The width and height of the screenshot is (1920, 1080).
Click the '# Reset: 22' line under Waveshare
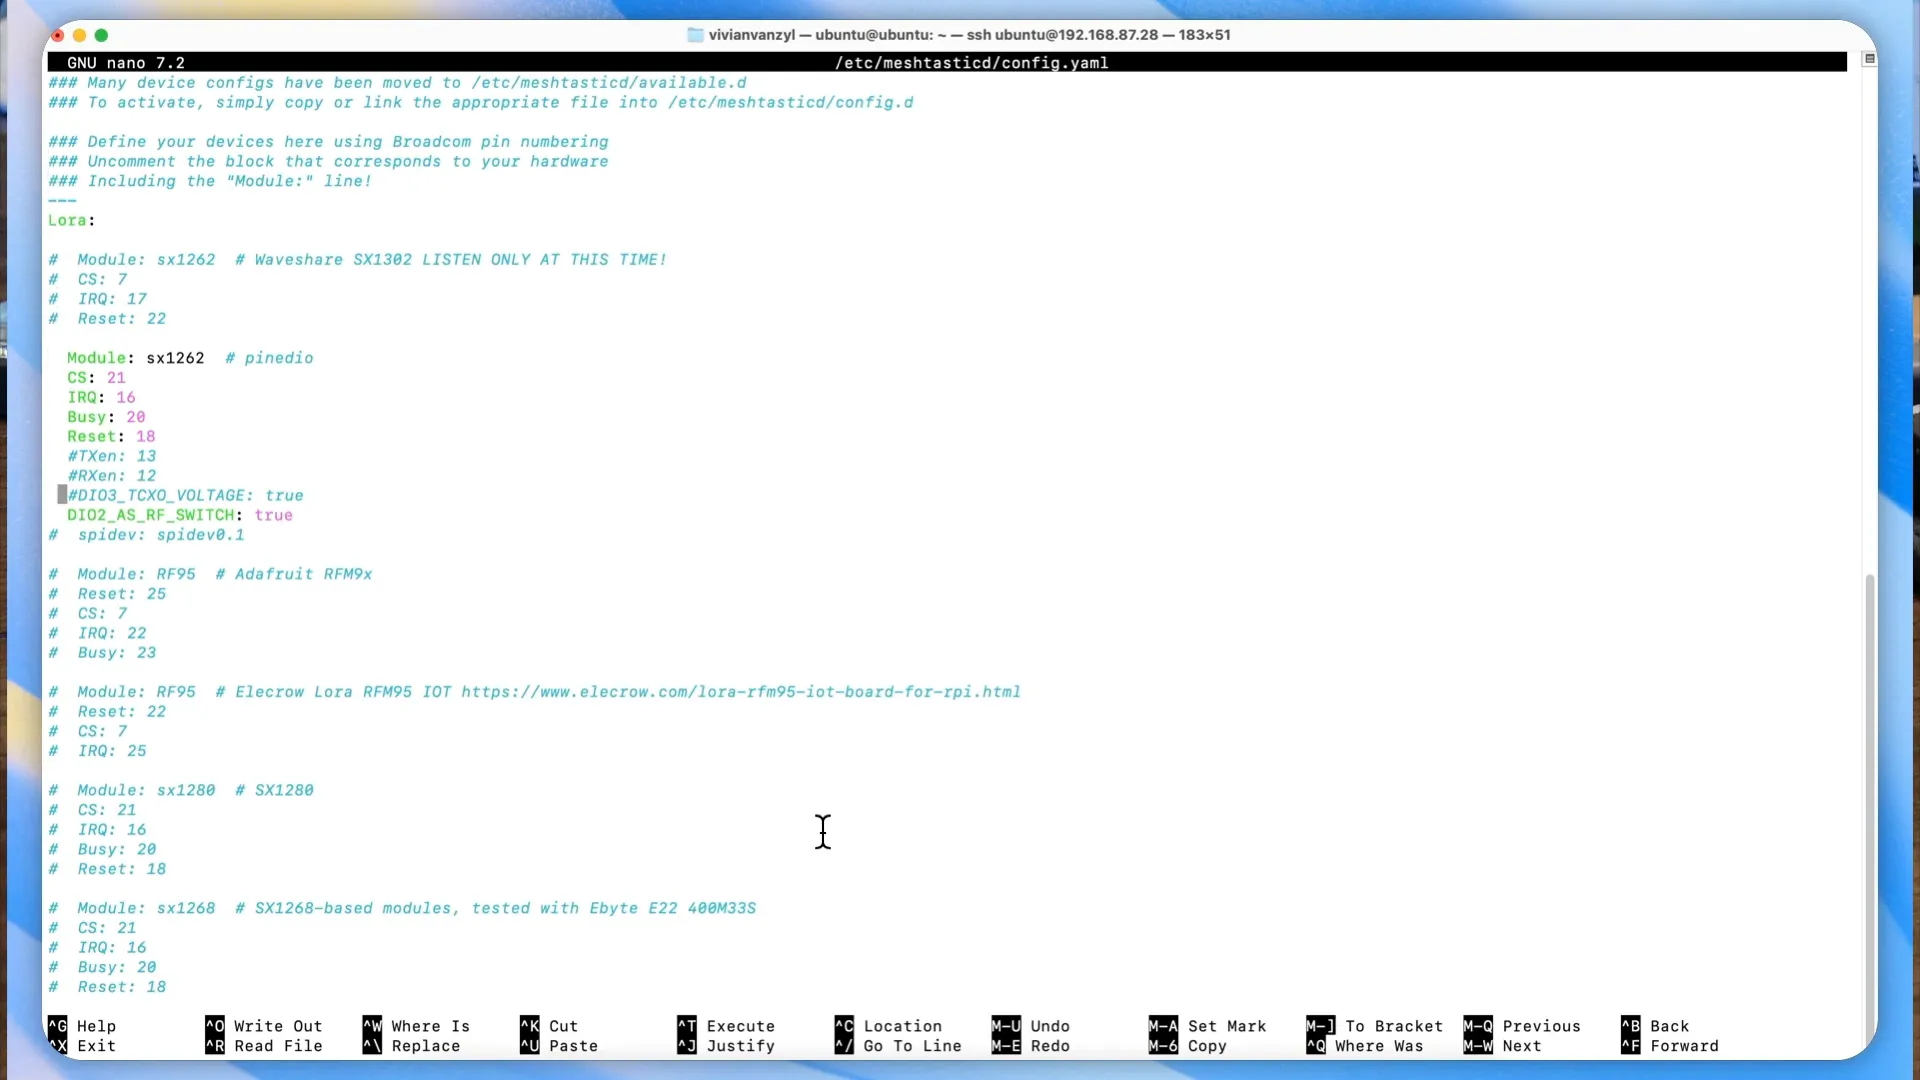[107, 319]
